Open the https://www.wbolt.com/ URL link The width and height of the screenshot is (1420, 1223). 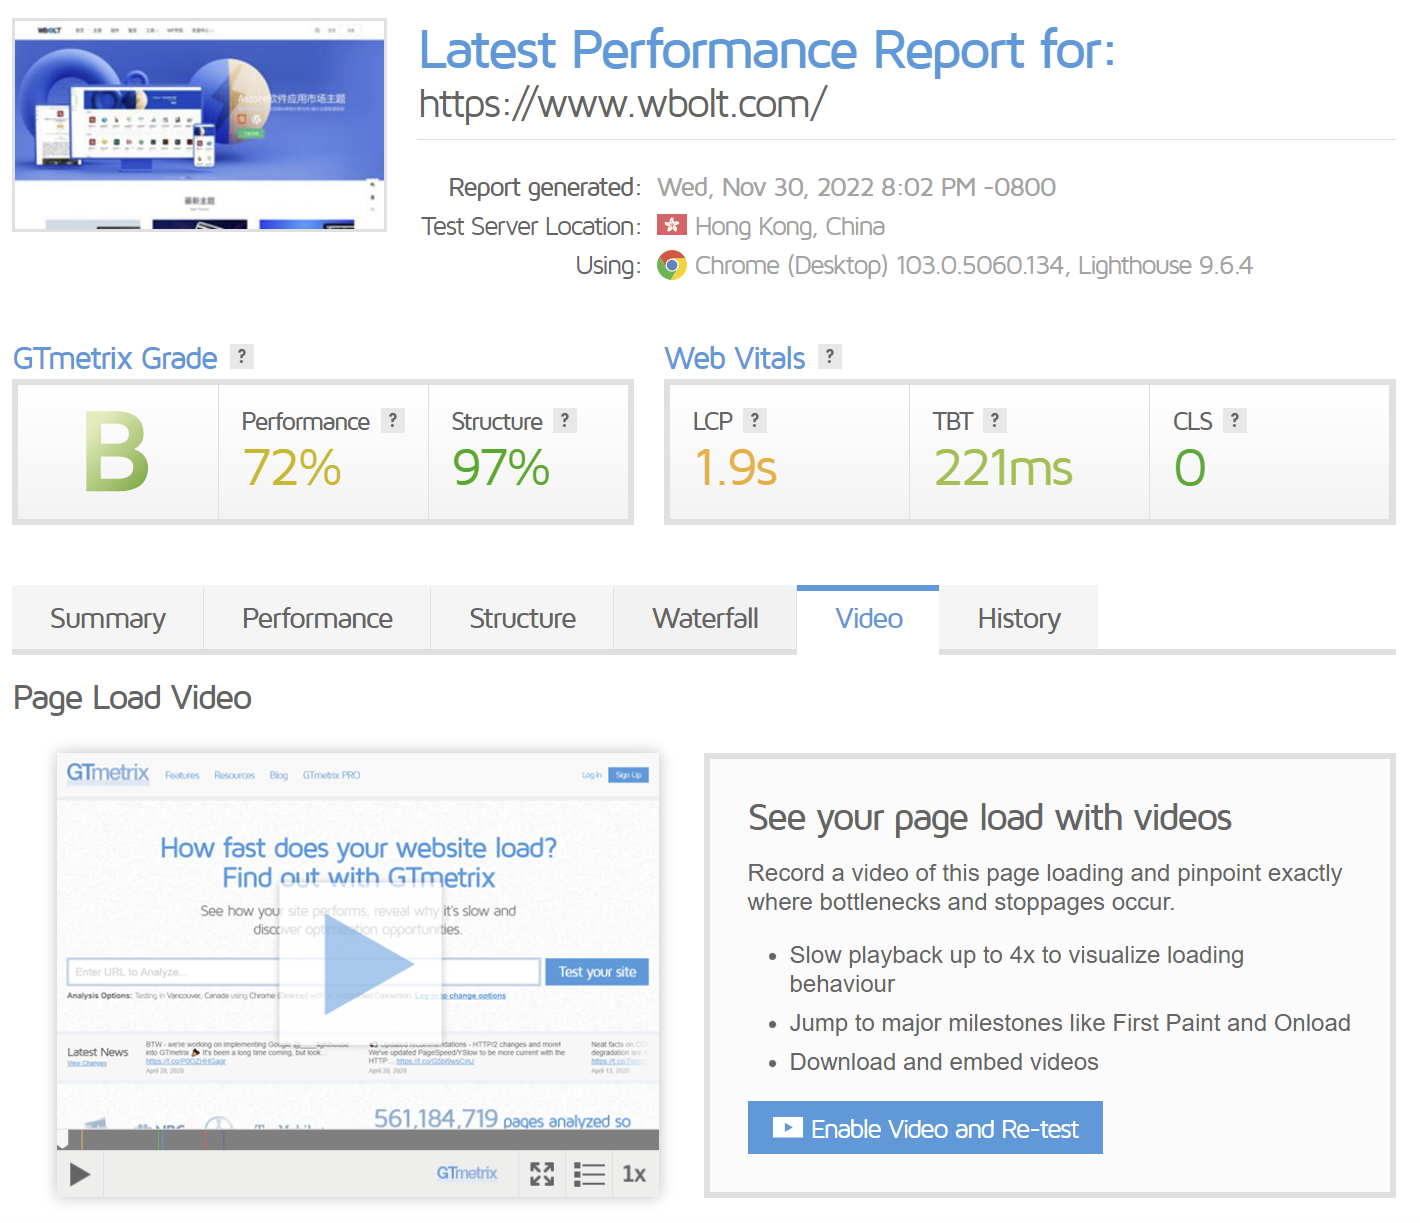coord(622,103)
